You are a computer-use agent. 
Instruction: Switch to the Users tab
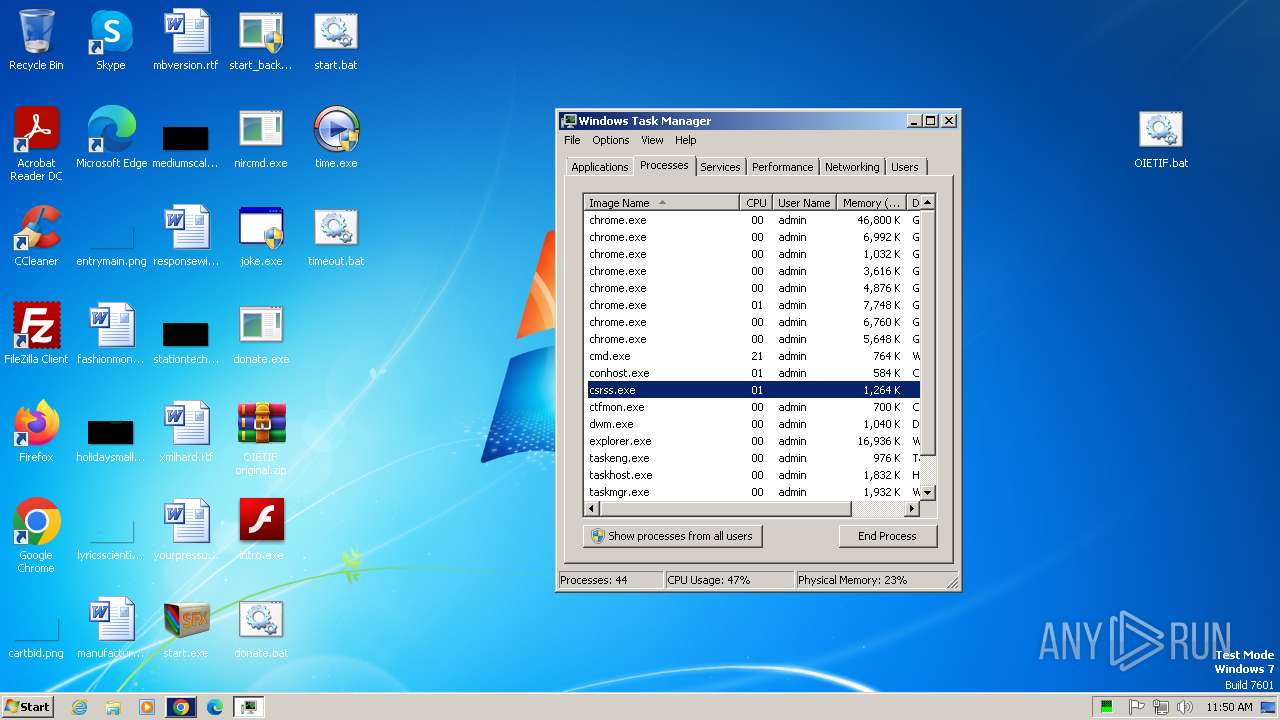point(904,167)
